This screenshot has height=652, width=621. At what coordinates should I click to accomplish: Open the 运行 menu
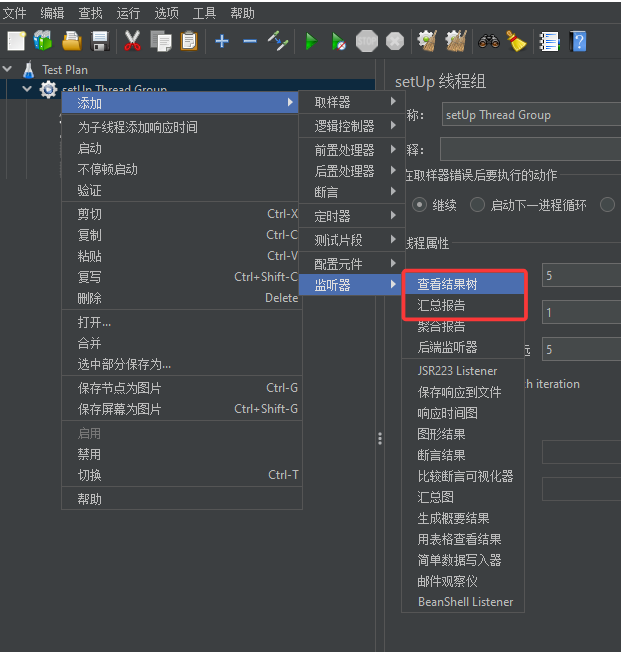[128, 13]
